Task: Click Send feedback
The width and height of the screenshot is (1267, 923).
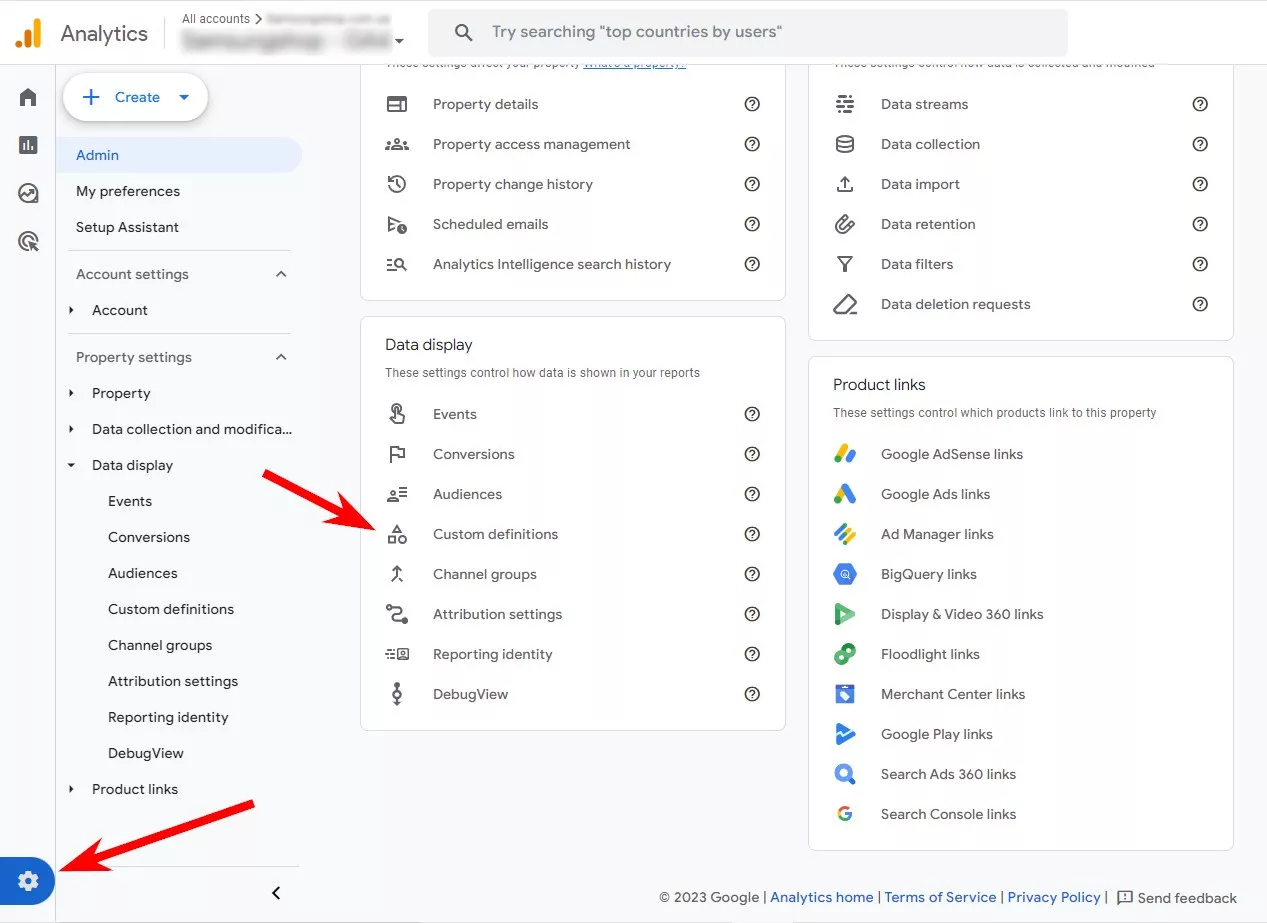Action: [1177, 897]
